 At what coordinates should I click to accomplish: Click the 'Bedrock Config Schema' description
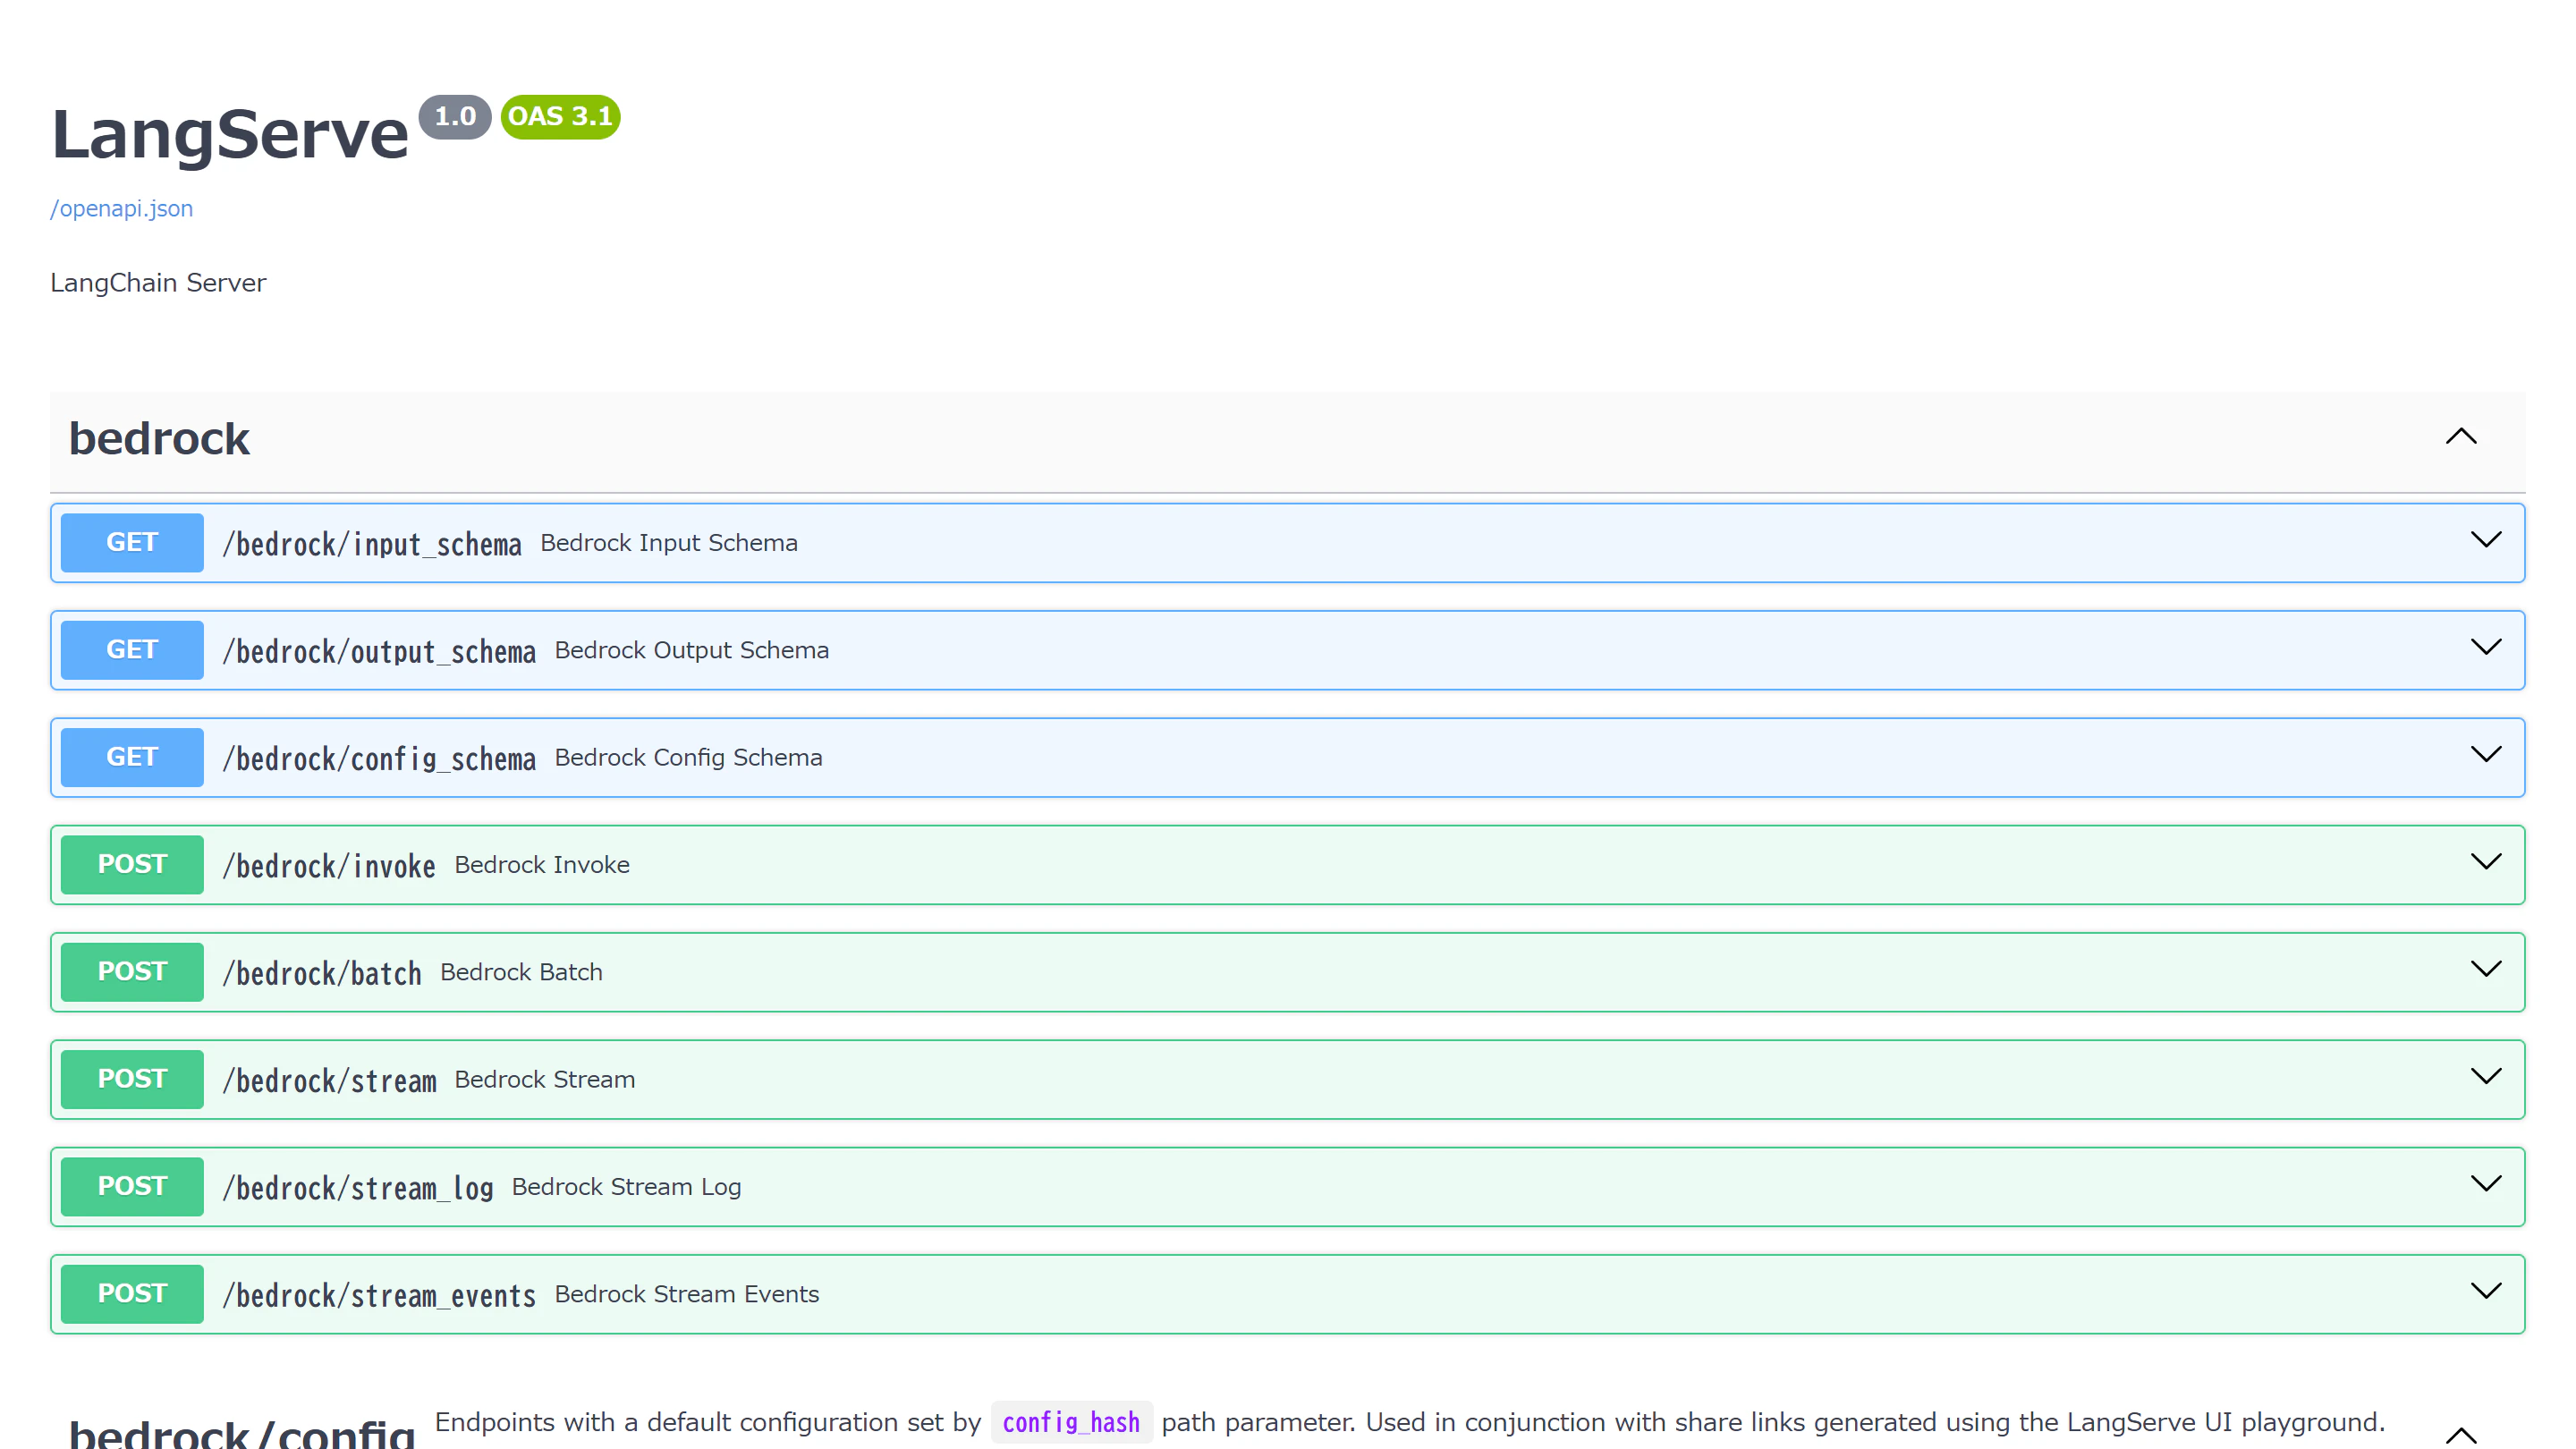[x=689, y=757]
